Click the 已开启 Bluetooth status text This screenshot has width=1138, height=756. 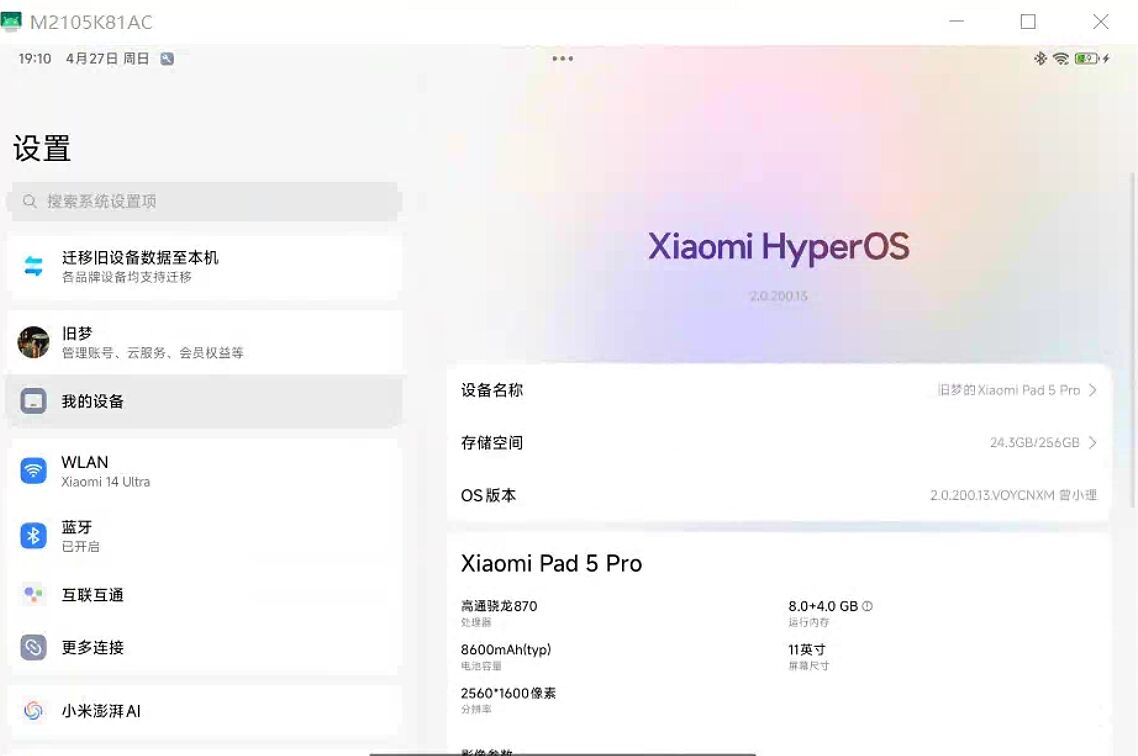[81, 546]
